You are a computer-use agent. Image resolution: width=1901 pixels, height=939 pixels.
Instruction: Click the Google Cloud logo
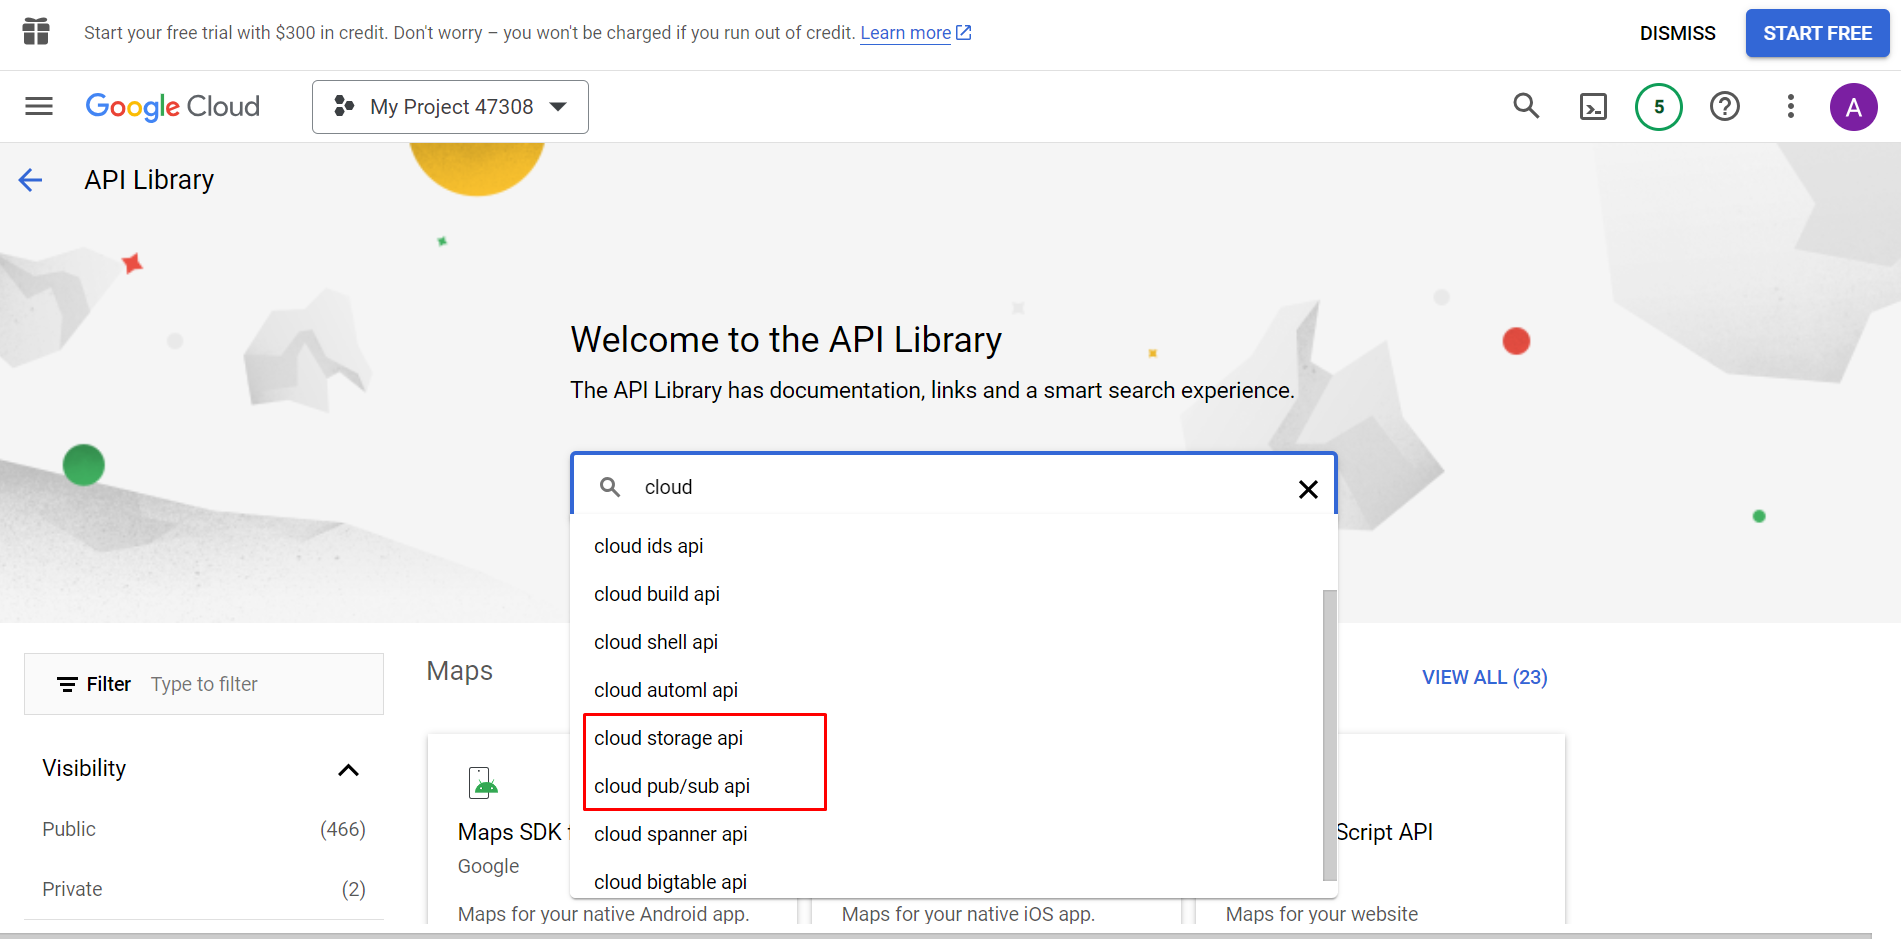[172, 106]
